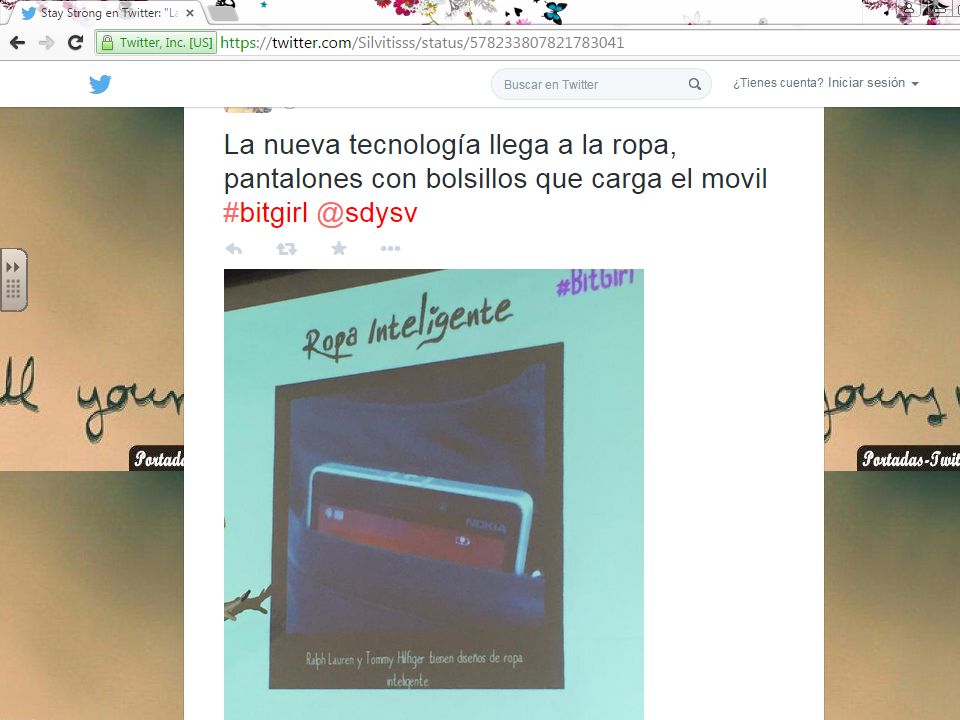
Task: Reload the page with the refresh icon
Action: tap(75, 42)
